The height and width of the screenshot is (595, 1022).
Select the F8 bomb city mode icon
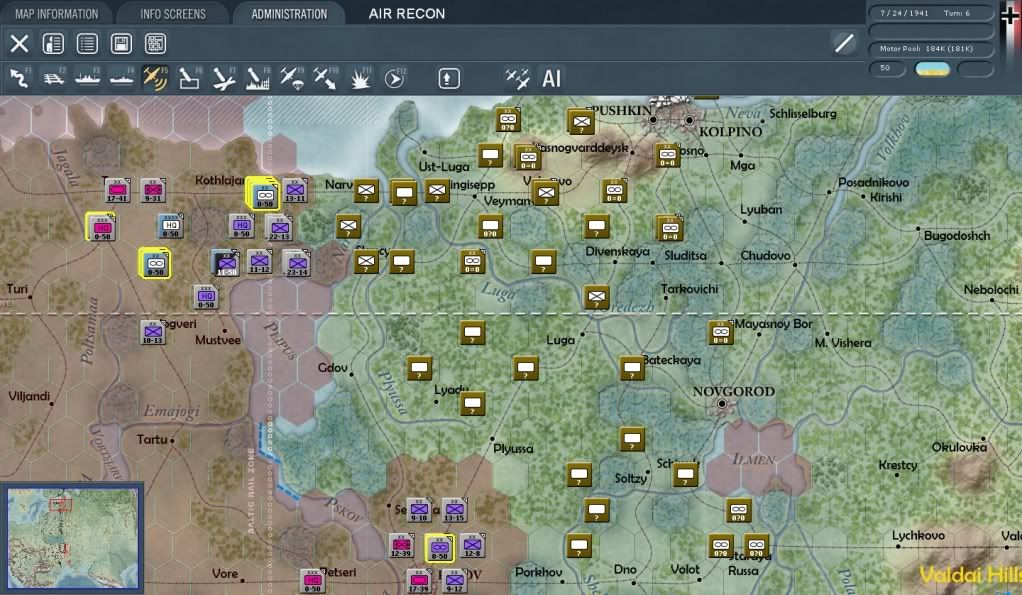(257, 78)
